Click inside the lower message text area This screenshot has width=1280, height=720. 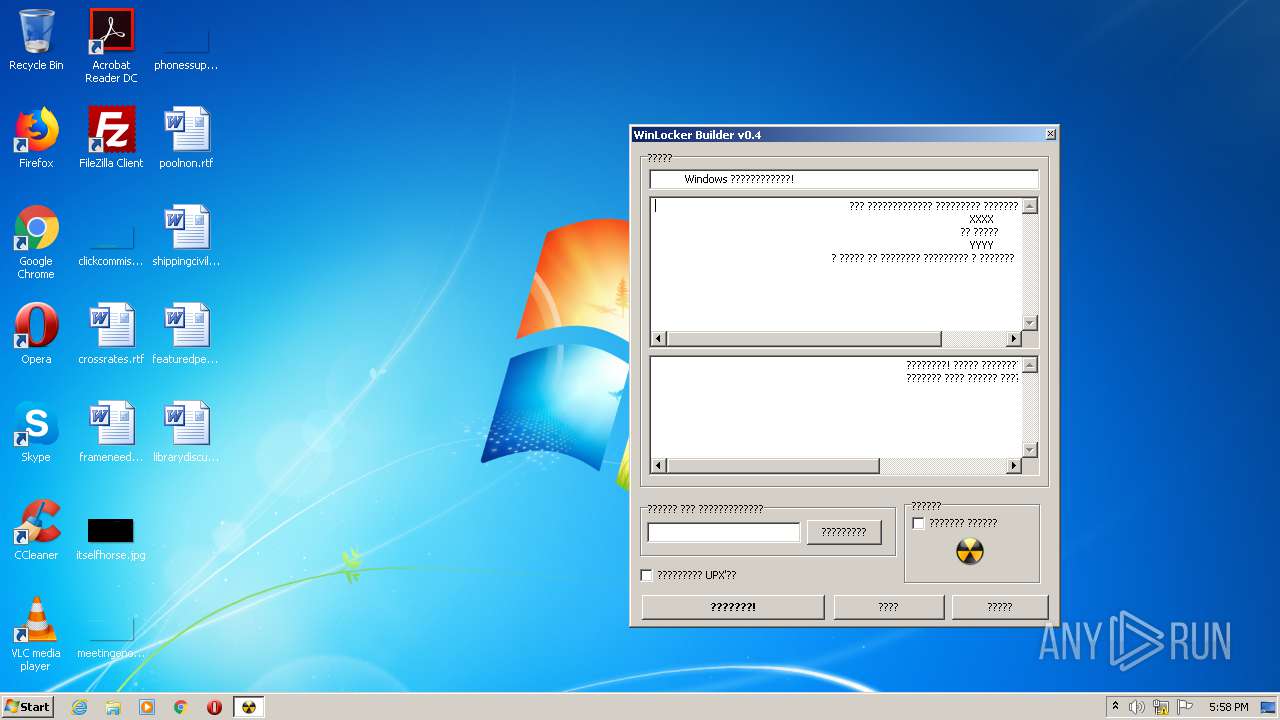click(836, 407)
